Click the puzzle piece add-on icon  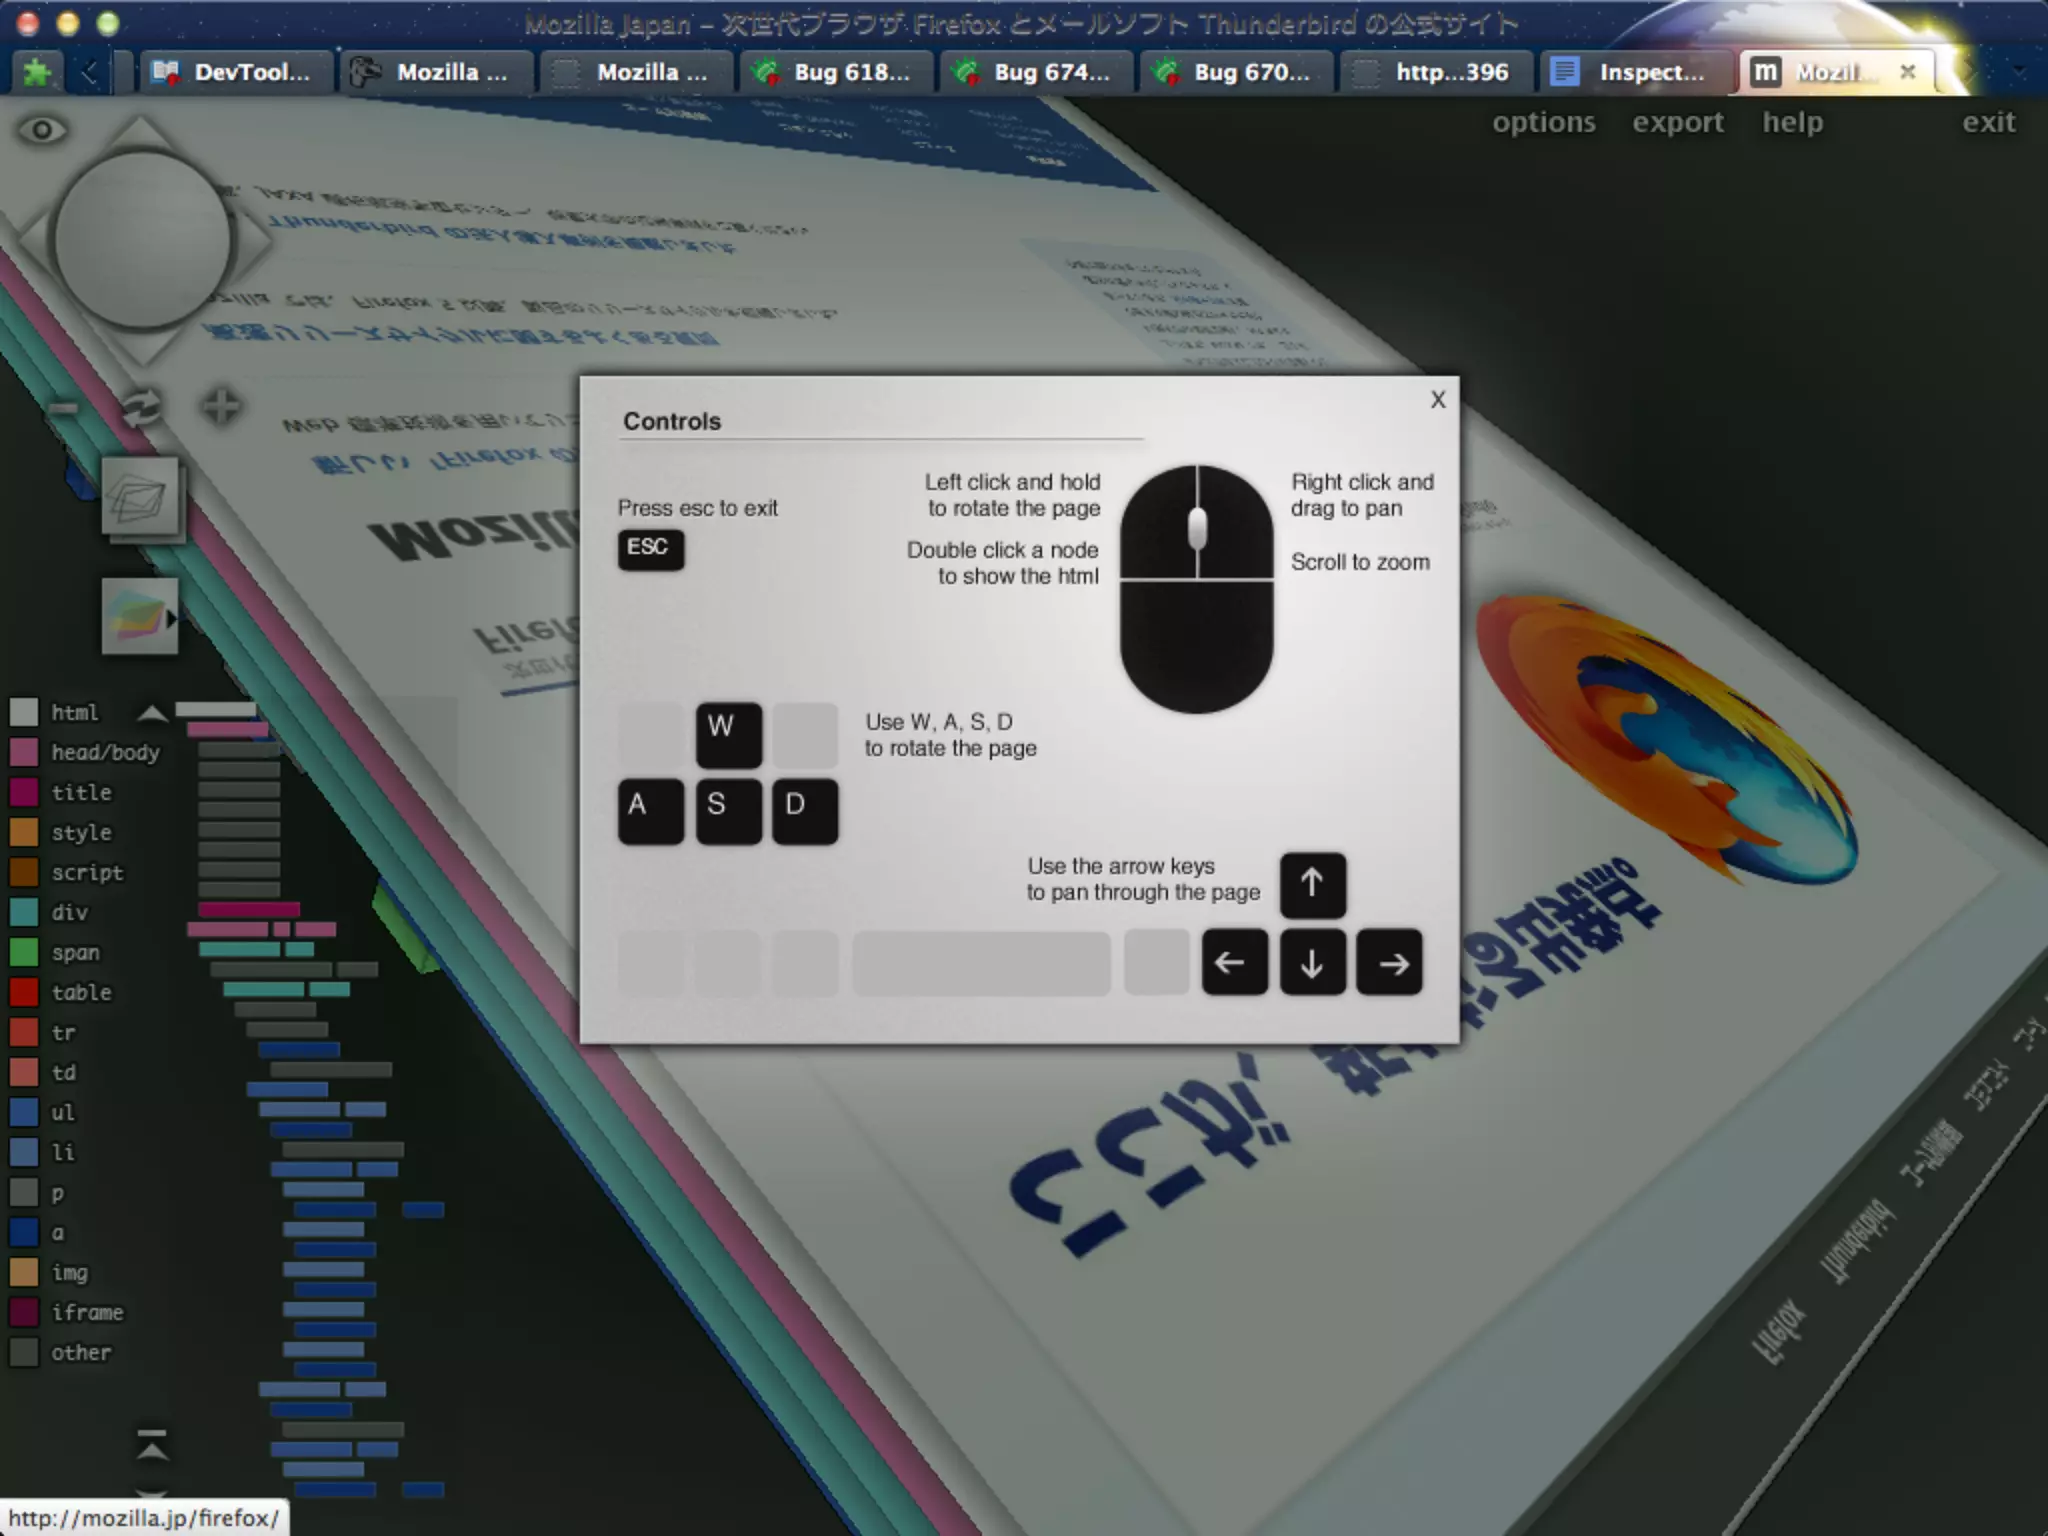(38, 72)
